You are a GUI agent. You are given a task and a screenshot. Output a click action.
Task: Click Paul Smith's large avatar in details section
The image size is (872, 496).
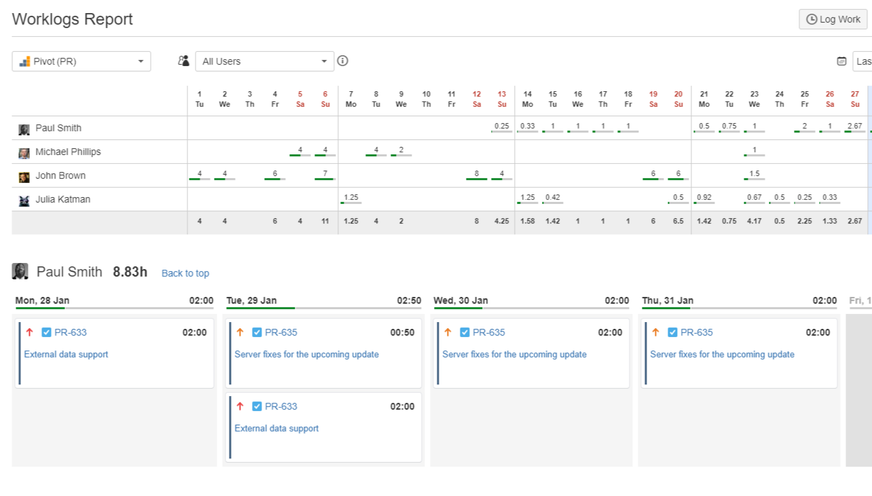[20, 271]
